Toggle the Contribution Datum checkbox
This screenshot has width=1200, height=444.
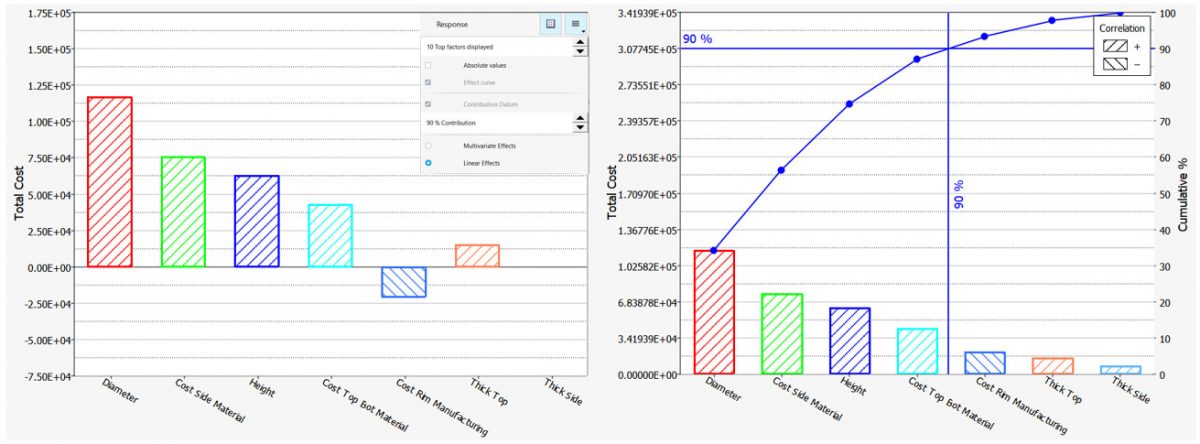pyautogui.click(x=428, y=104)
